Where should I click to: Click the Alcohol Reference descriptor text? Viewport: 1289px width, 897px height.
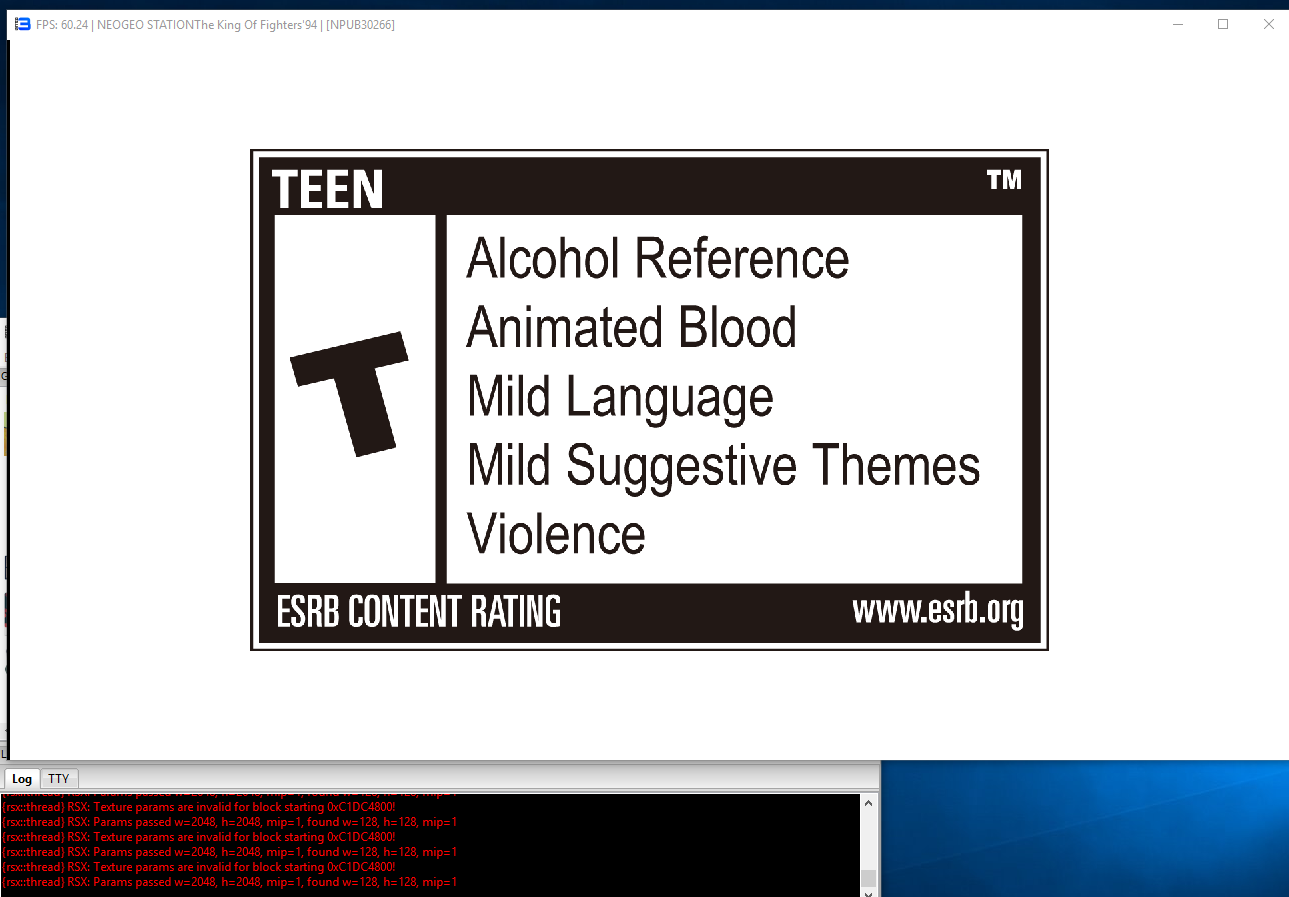pos(657,259)
